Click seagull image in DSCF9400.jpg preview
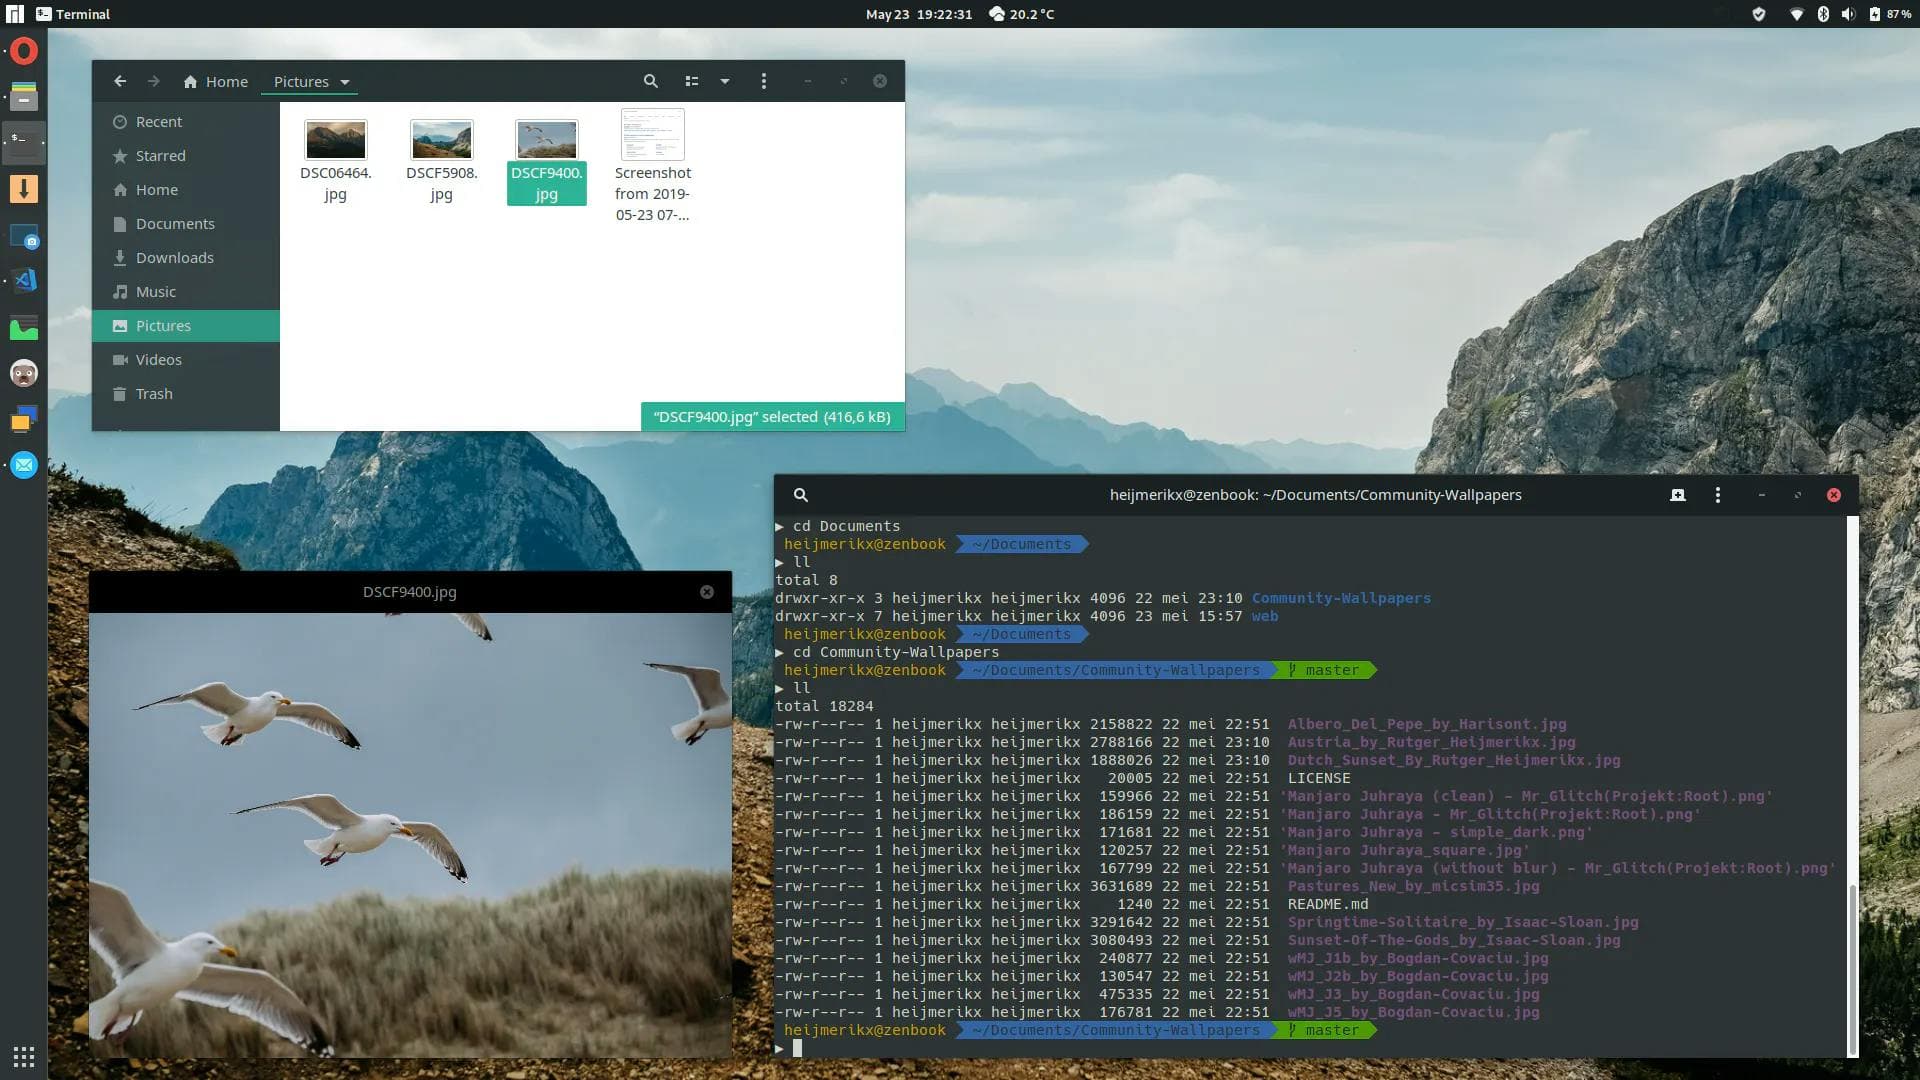Screen dimensions: 1920x1080 coord(410,835)
